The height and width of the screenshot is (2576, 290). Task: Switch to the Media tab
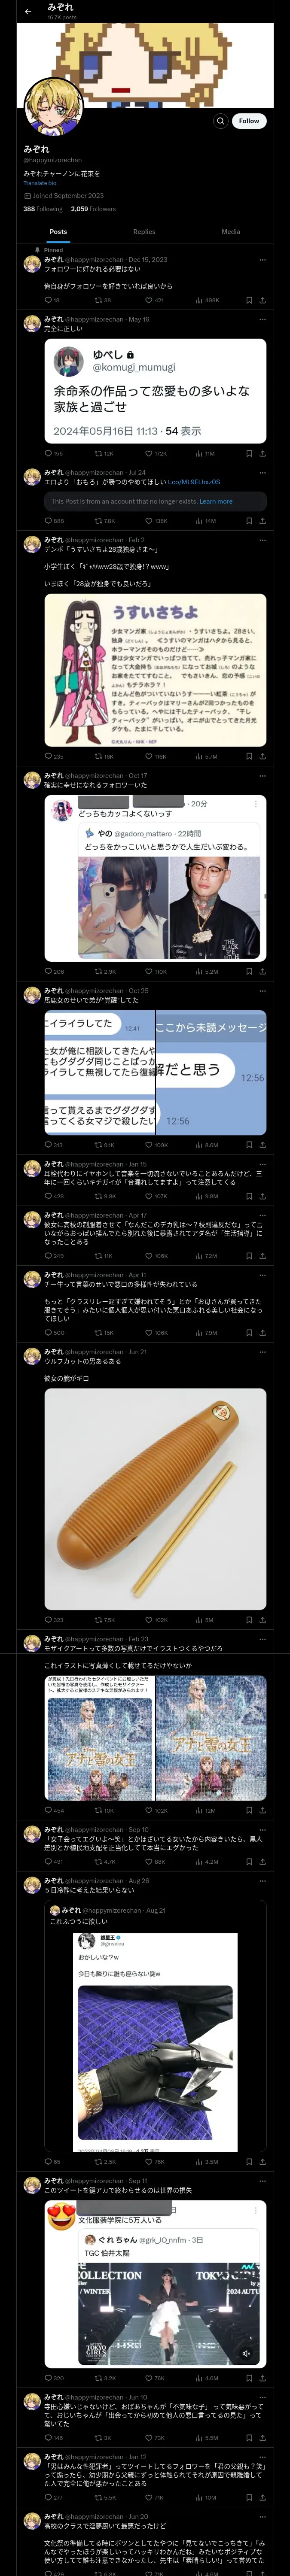[231, 232]
